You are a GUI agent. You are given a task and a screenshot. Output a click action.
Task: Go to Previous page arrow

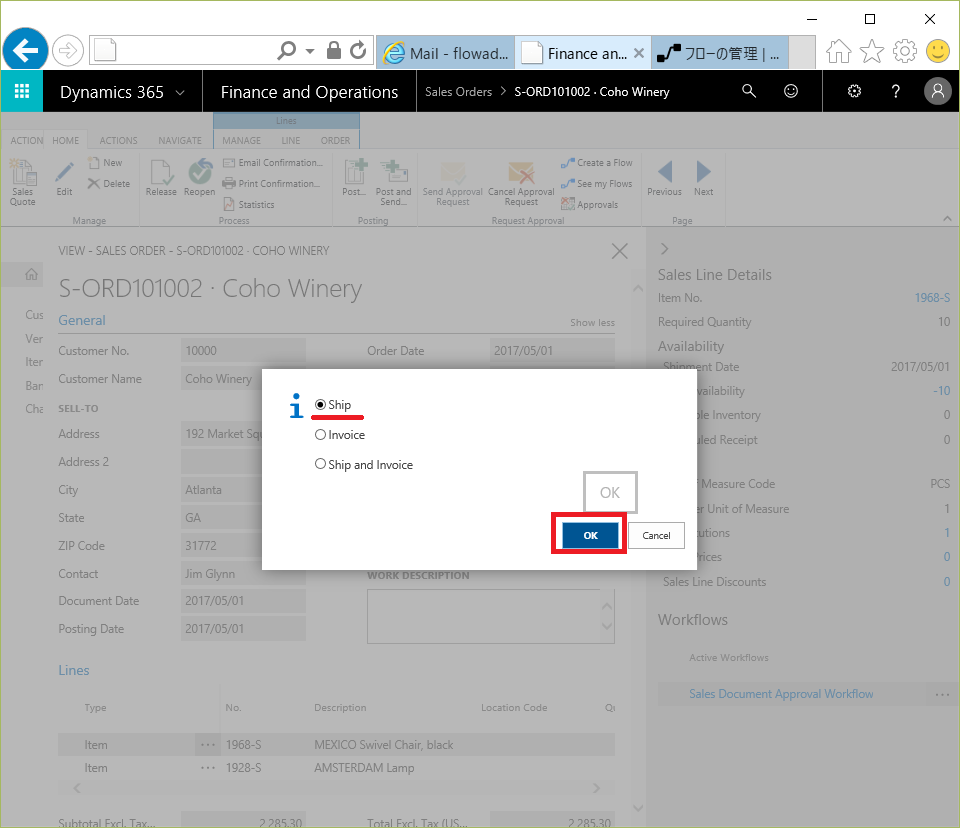[x=664, y=178]
